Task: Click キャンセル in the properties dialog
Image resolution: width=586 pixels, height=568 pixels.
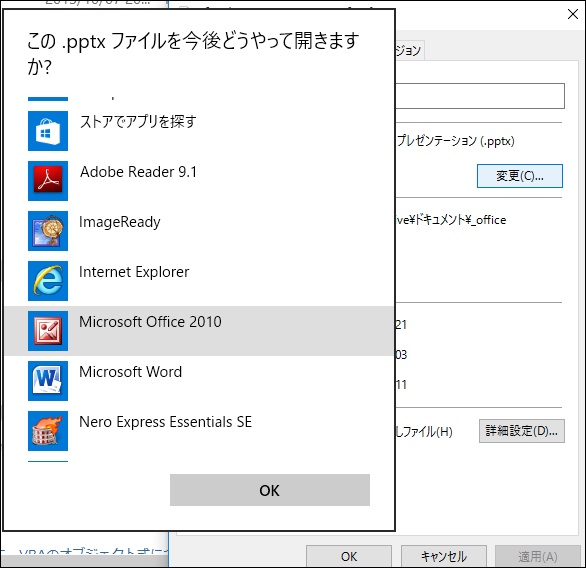Action: tap(444, 556)
